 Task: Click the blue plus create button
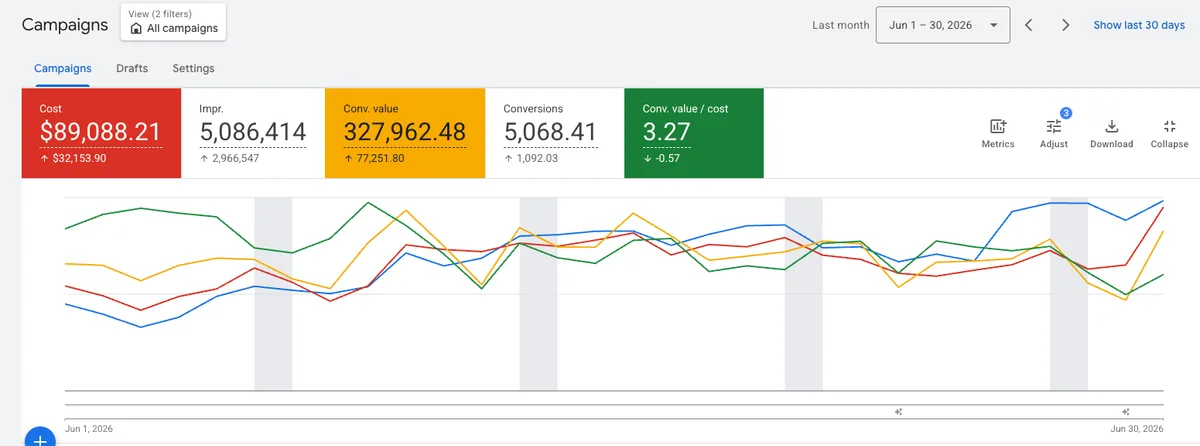[40, 438]
